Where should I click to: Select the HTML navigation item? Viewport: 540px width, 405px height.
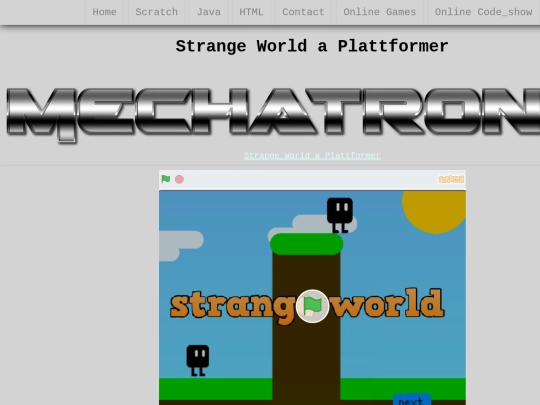(251, 12)
